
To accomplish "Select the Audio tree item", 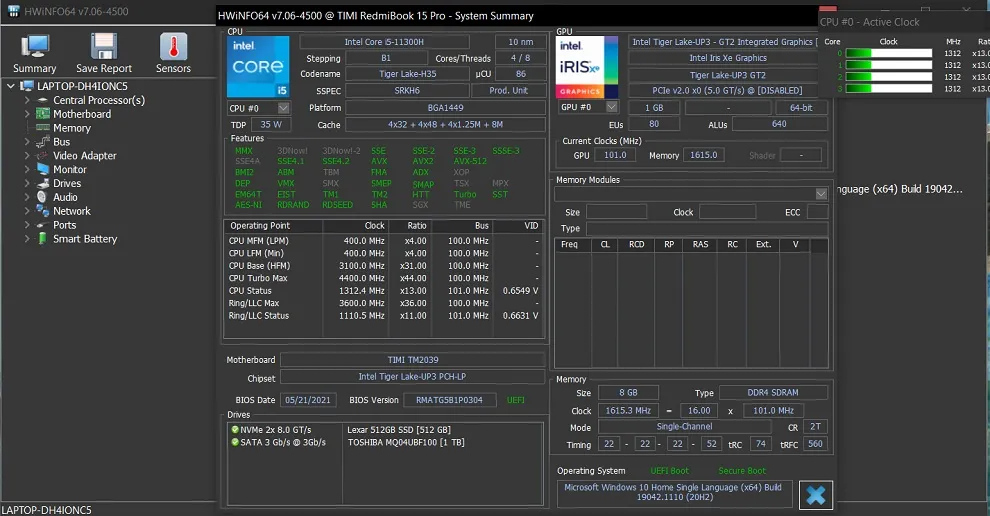I will point(66,197).
